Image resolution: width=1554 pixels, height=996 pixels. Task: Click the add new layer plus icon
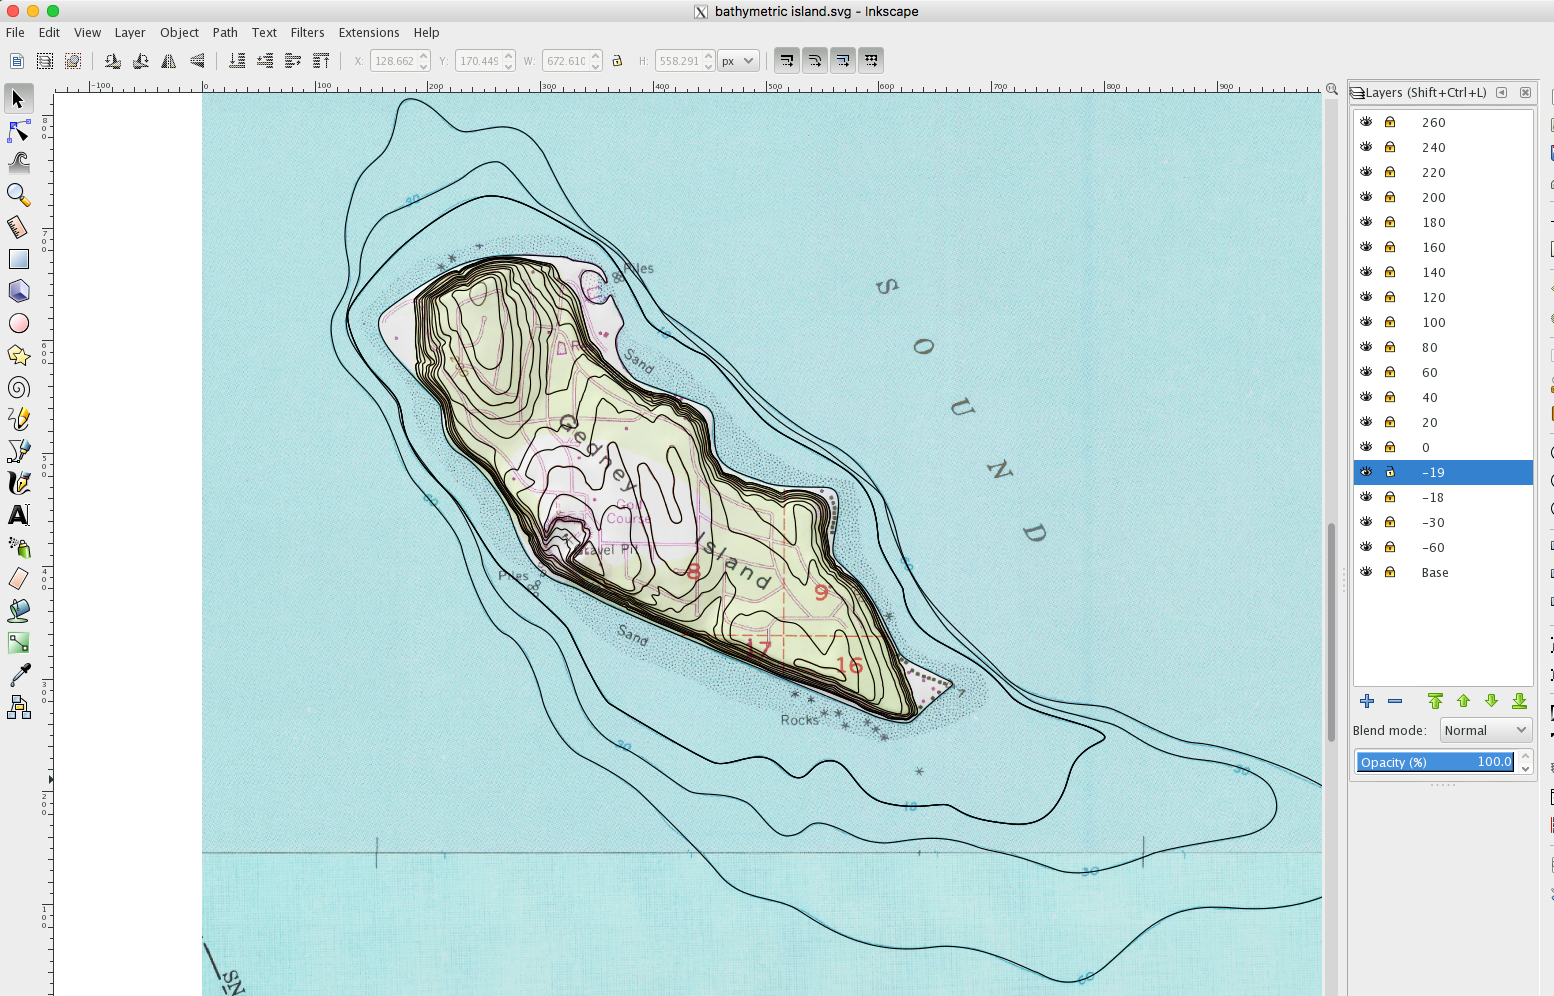coord(1367,701)
